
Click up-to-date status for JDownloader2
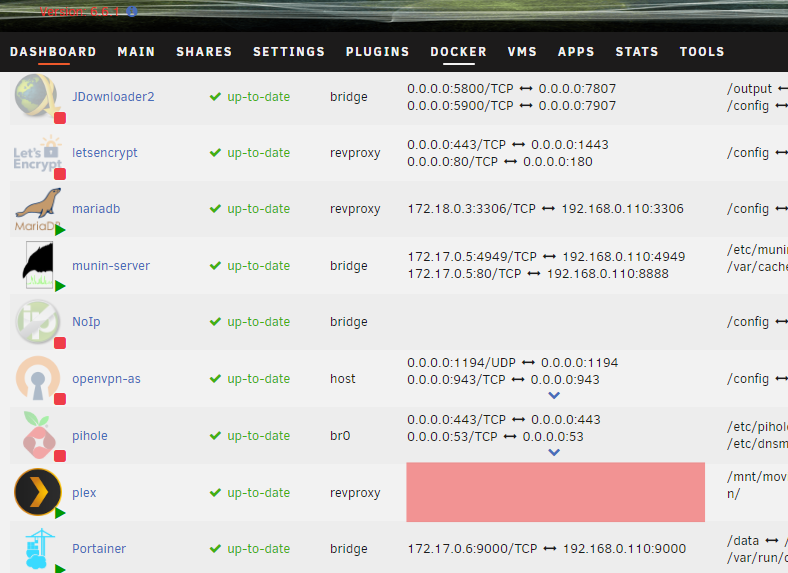(250, 97)
